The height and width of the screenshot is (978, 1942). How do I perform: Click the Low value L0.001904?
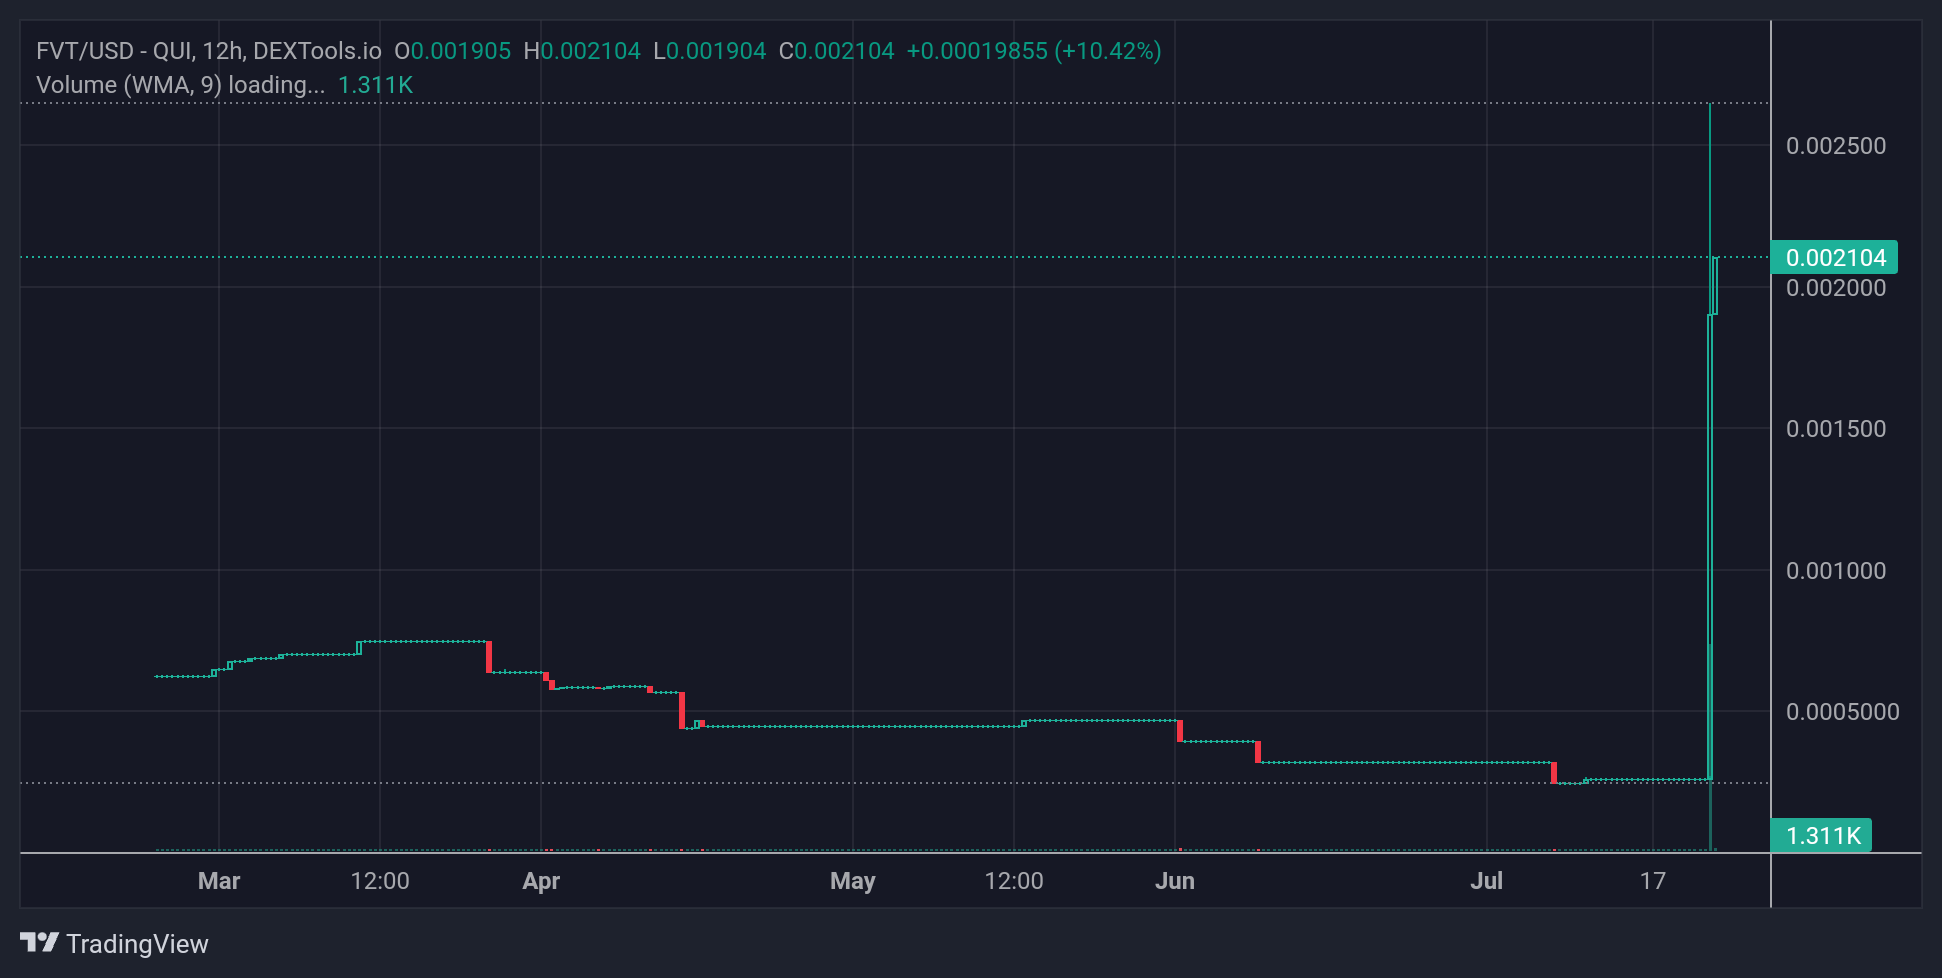click(x=710, y=51)
